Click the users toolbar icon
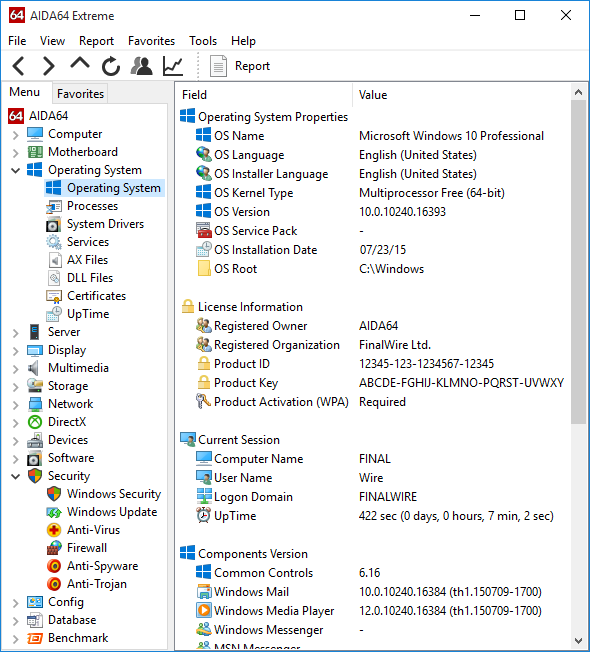The width and height of the screenshot is (590, 652). click(141, 66)
